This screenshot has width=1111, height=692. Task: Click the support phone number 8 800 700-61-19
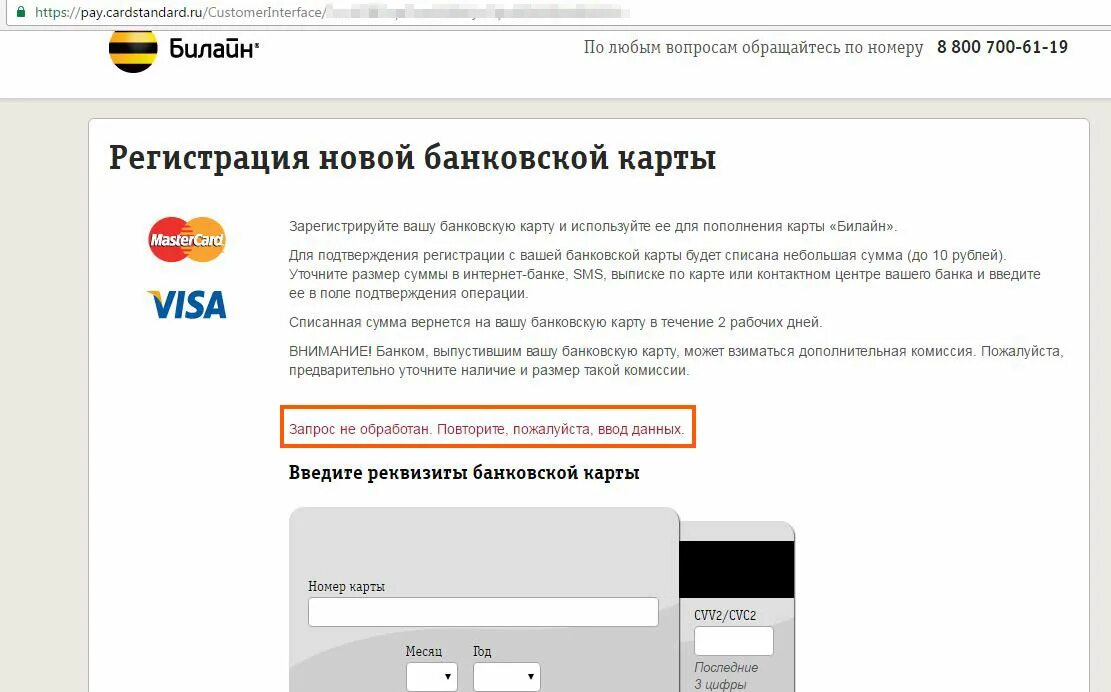[1002, 47]
